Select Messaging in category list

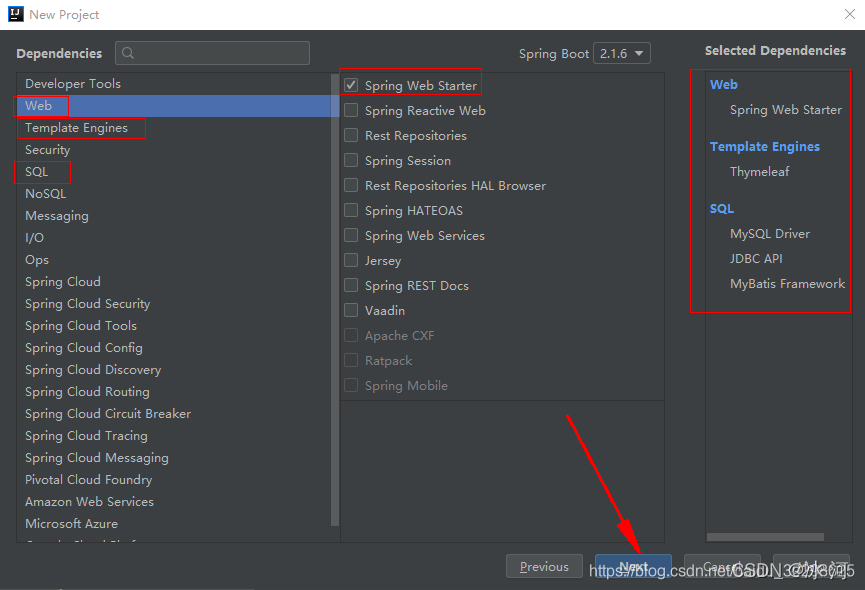(174, 216)
